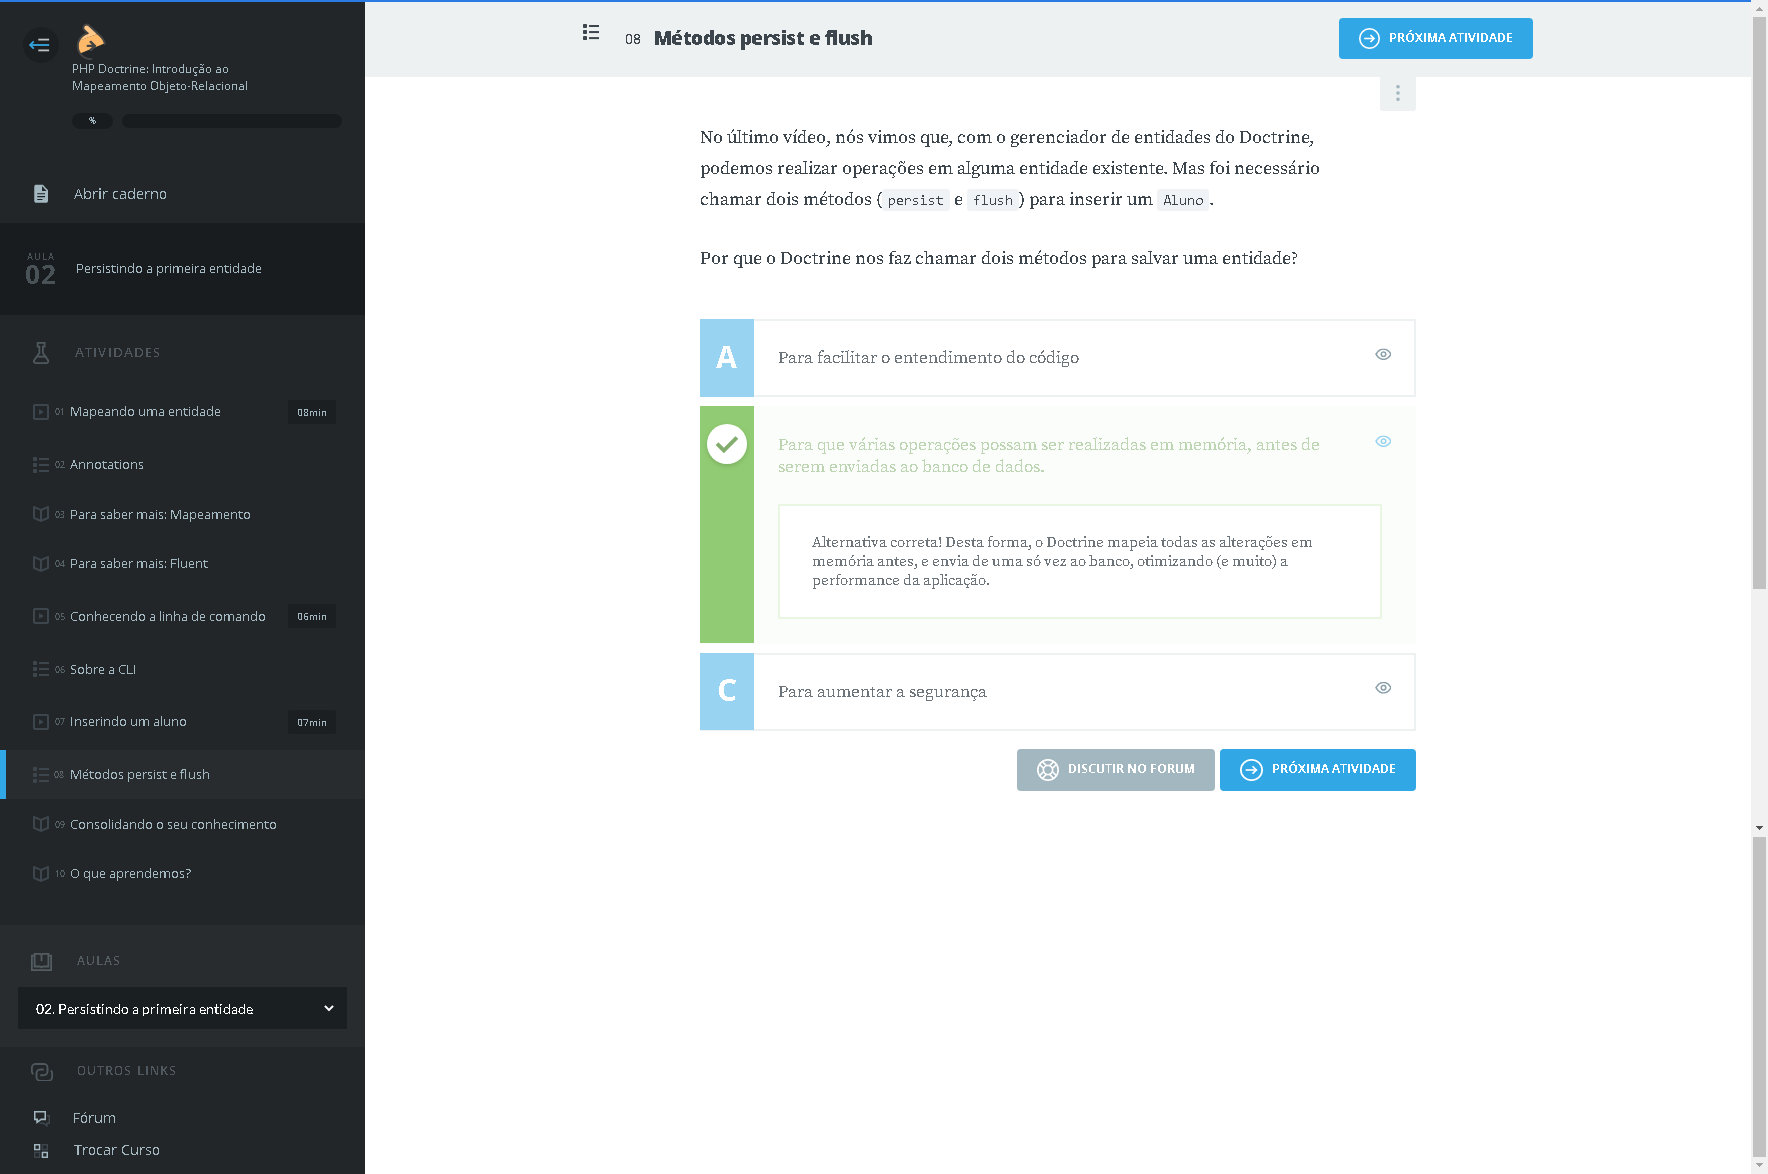Toggle eye icon on answer C

[x=1383, y=688]
